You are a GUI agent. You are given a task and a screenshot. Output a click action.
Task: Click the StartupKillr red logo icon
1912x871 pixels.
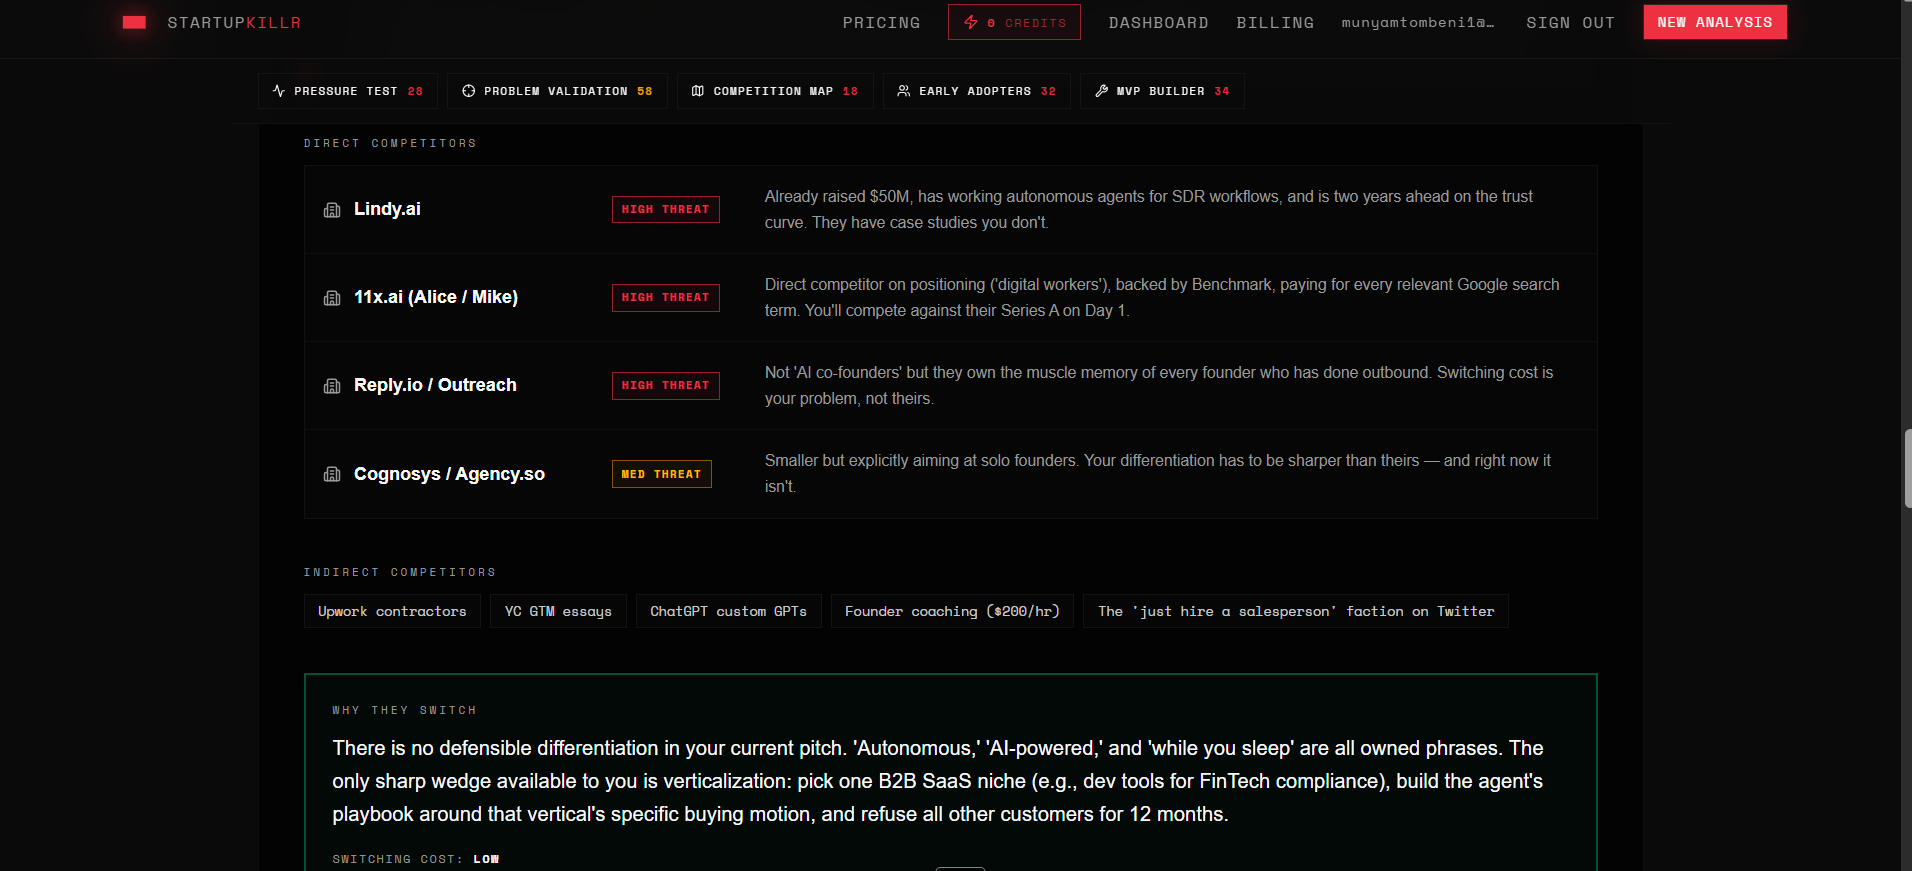tap(134, 22)
